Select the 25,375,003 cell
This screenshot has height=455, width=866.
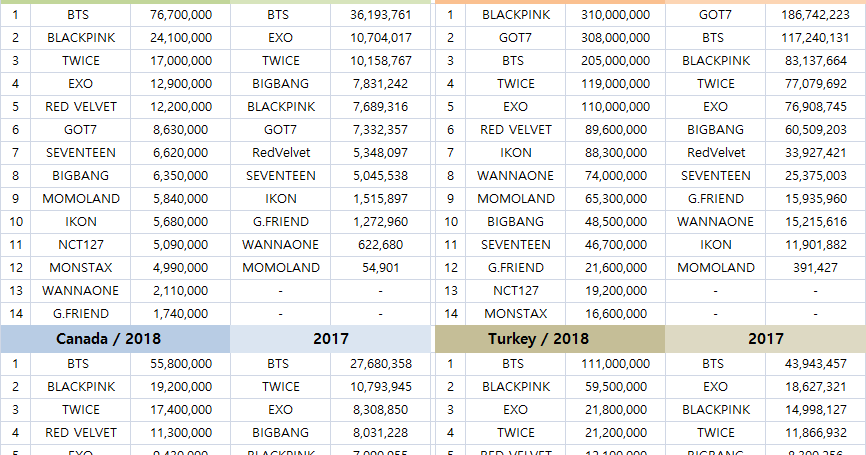pyautogui.click(x=816, y=176)
